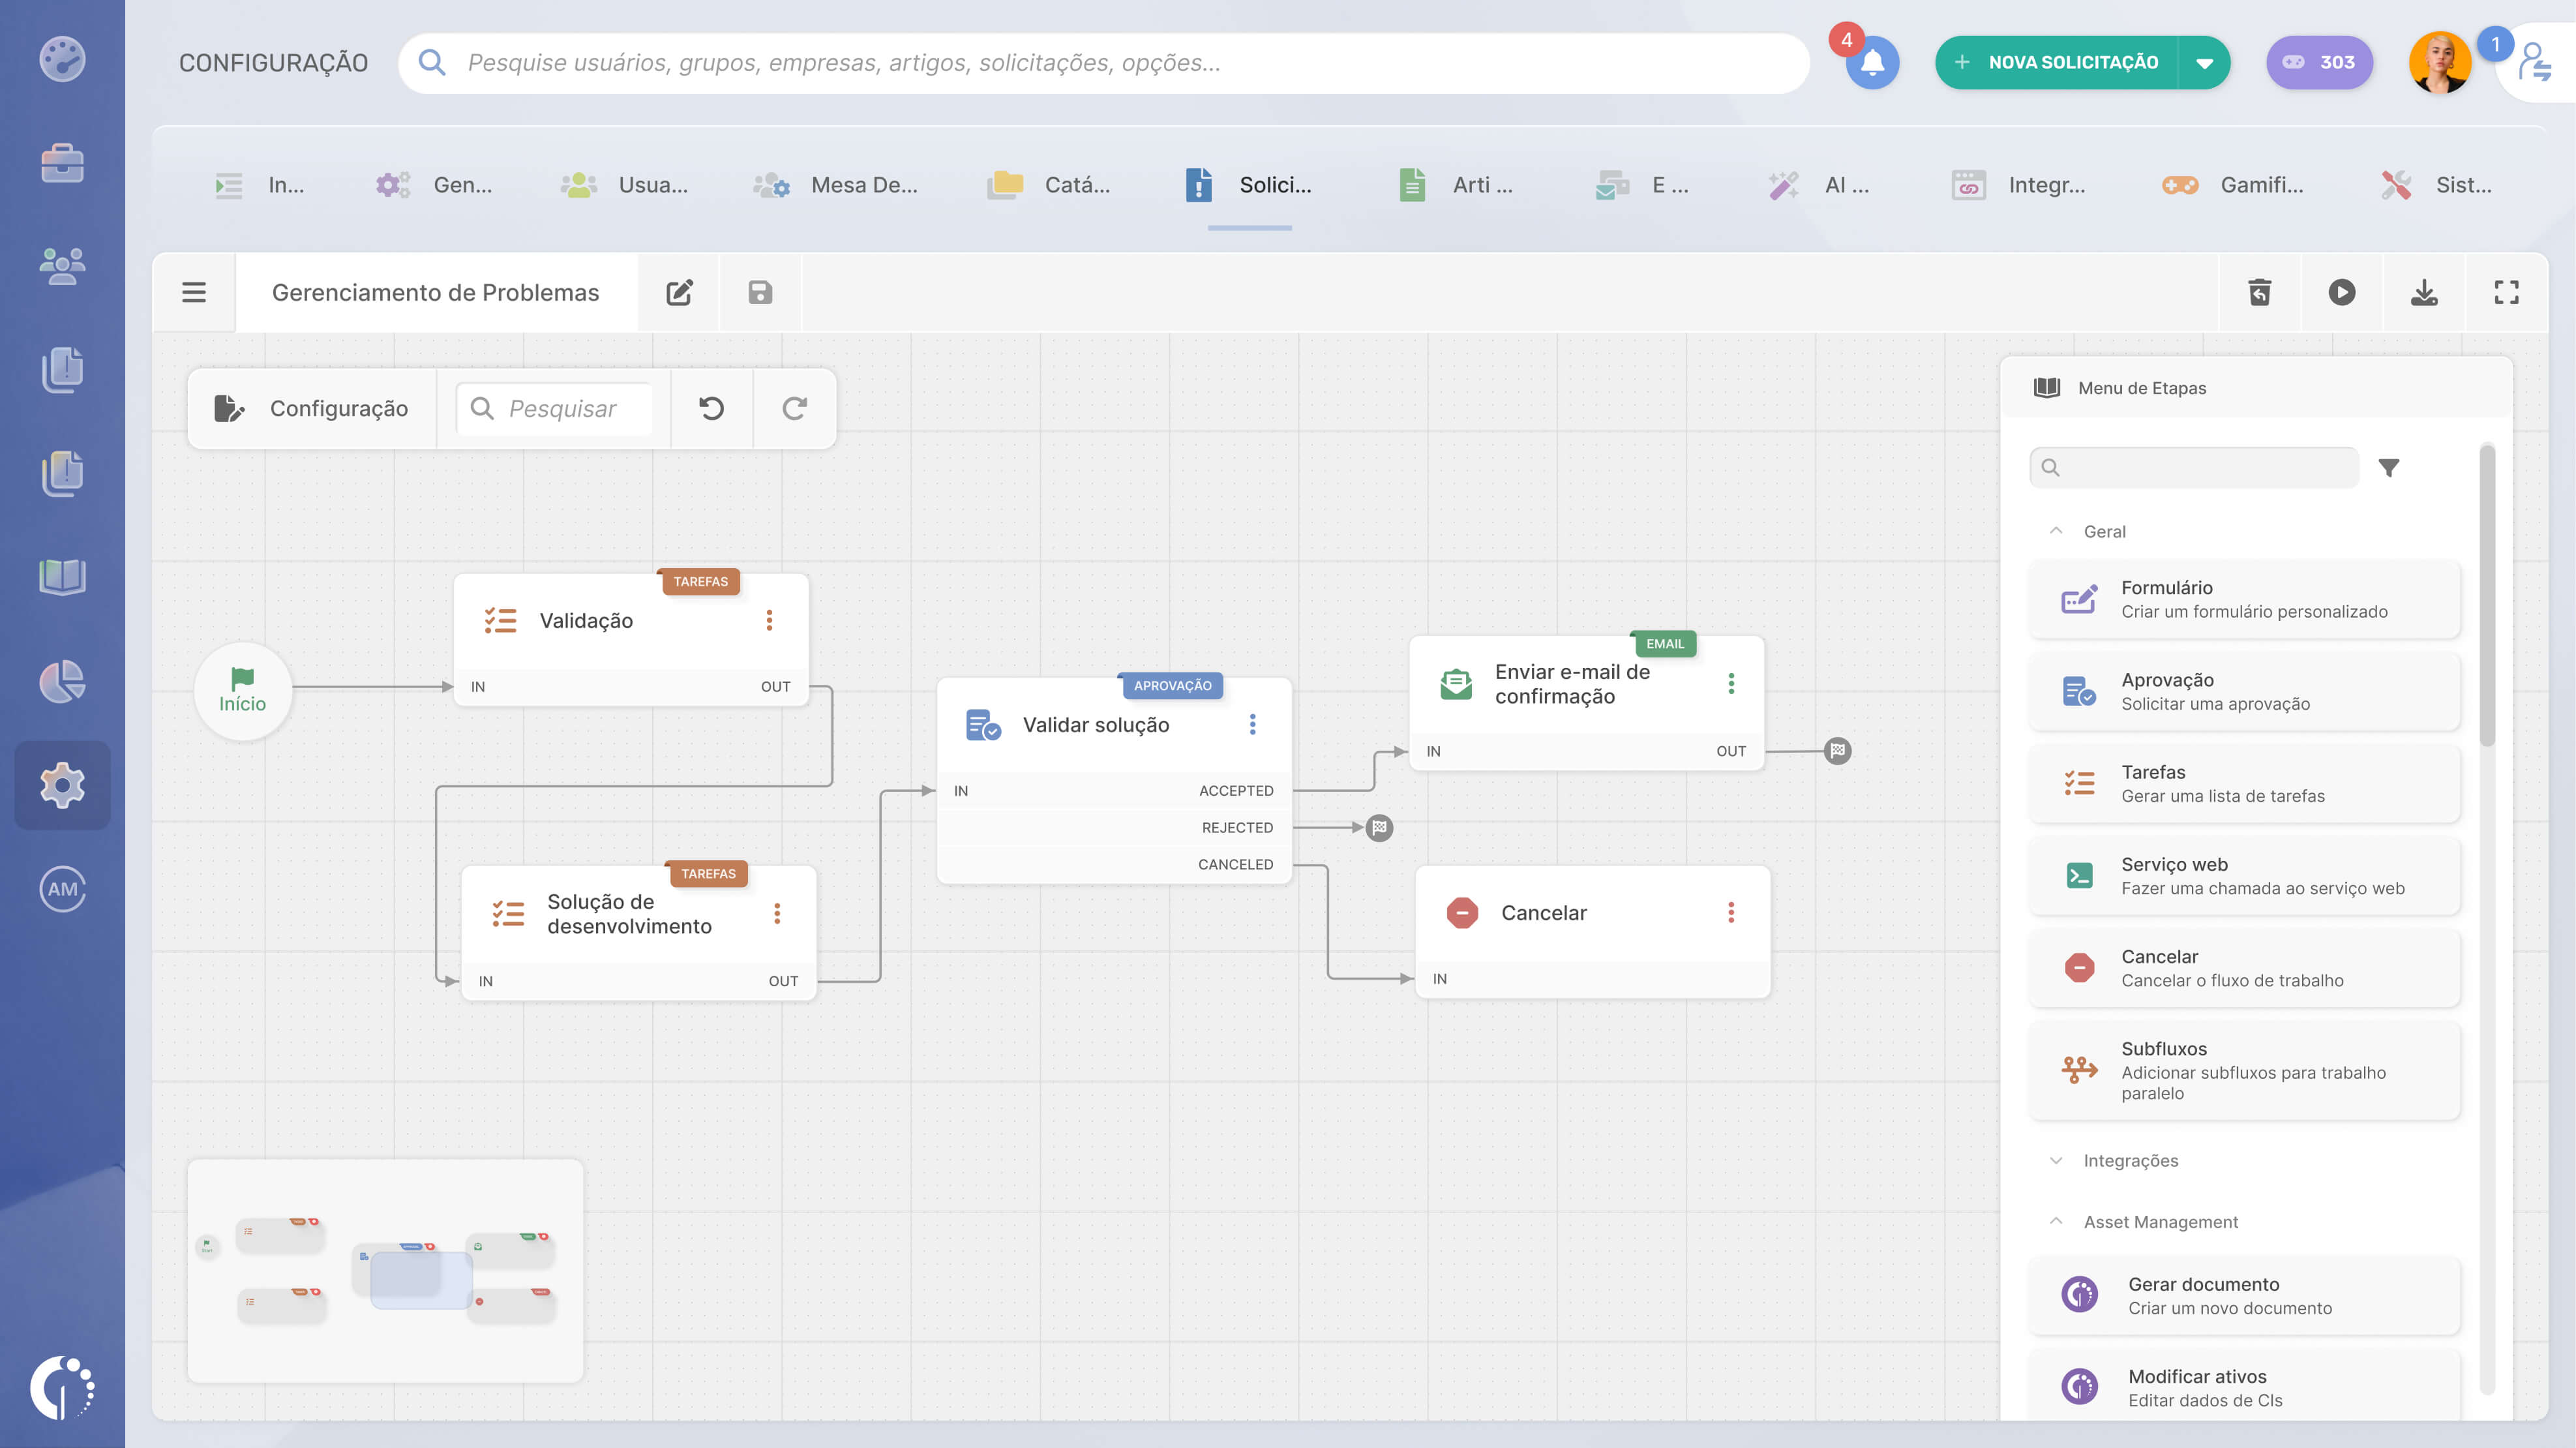Switch to the Catá... tab
The image size is (2576, 1448).
pos(1049,185)
